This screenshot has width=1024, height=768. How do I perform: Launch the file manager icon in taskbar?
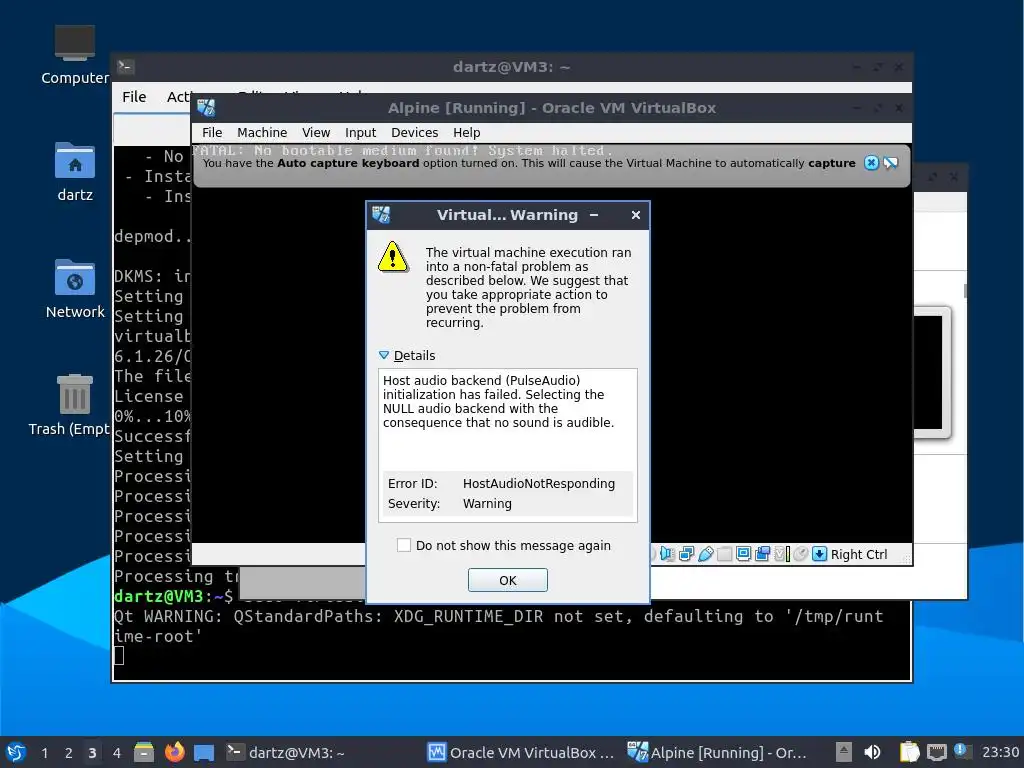click(144, 752)
